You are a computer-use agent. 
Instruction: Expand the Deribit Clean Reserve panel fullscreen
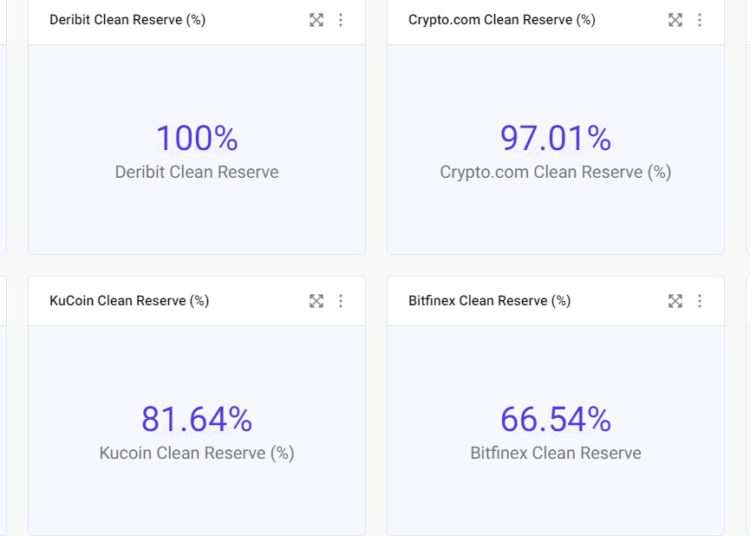[316, 20]
